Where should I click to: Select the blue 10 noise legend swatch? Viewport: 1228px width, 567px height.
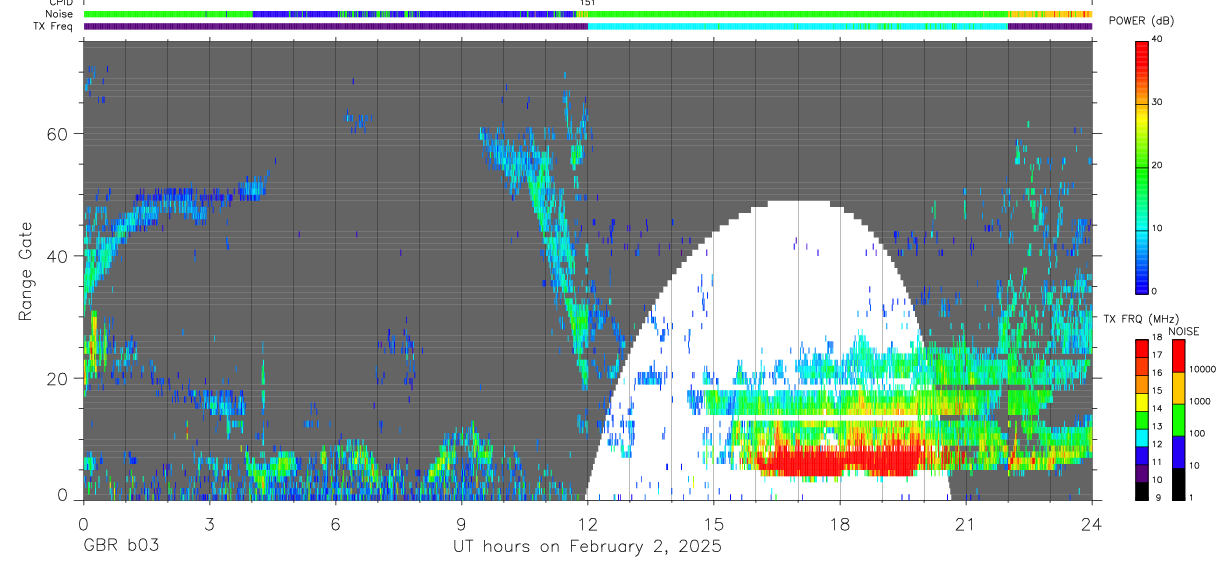click(1178, 452)
